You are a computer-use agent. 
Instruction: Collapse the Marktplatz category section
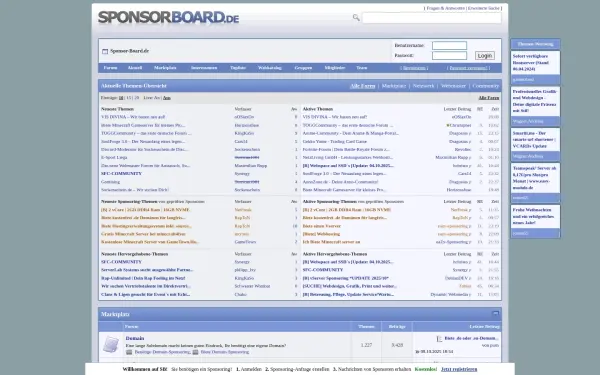pyautogui.click(x=496, y=314)
